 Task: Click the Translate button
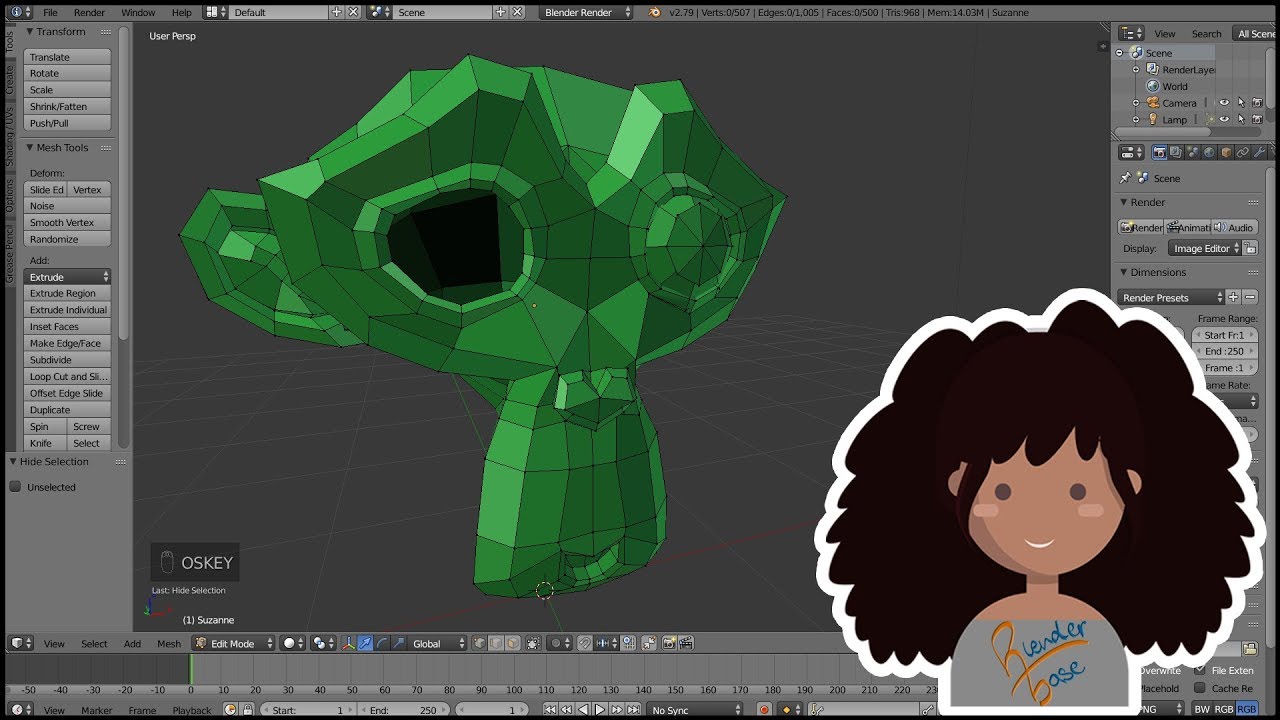coord(67,57)
